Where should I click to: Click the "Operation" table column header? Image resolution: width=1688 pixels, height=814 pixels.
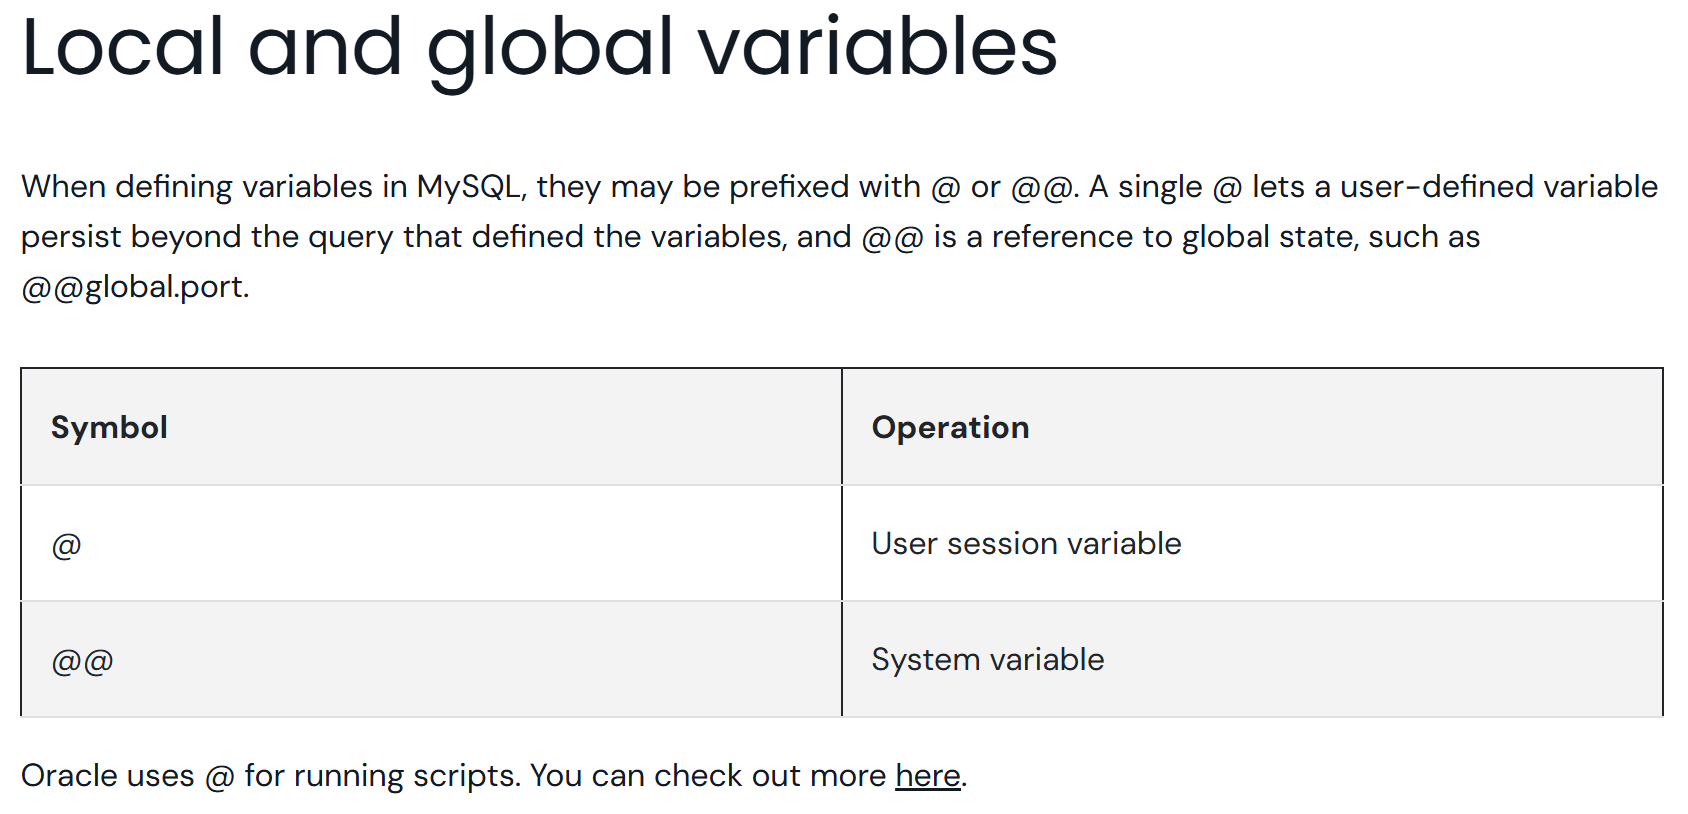(x=950, y=428)
